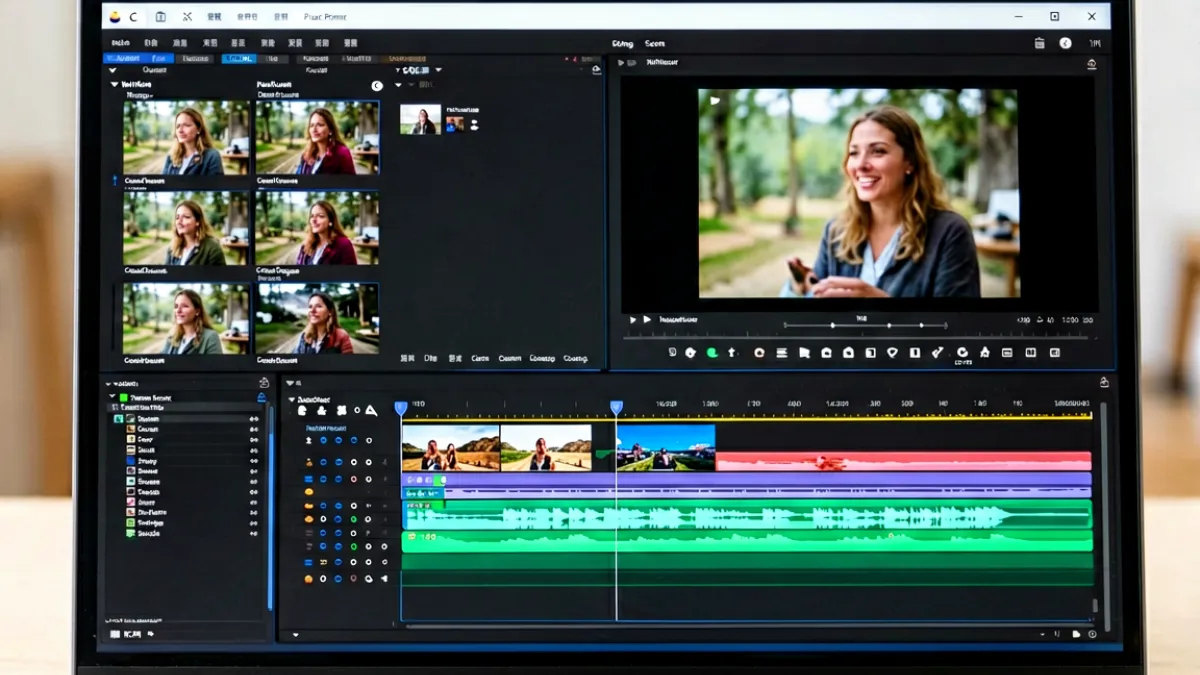Viewport: 1200px width, 675px height.
Task: Click the grid icon at the bottom-left of the project panel
Action: click(x=115, y=634)
